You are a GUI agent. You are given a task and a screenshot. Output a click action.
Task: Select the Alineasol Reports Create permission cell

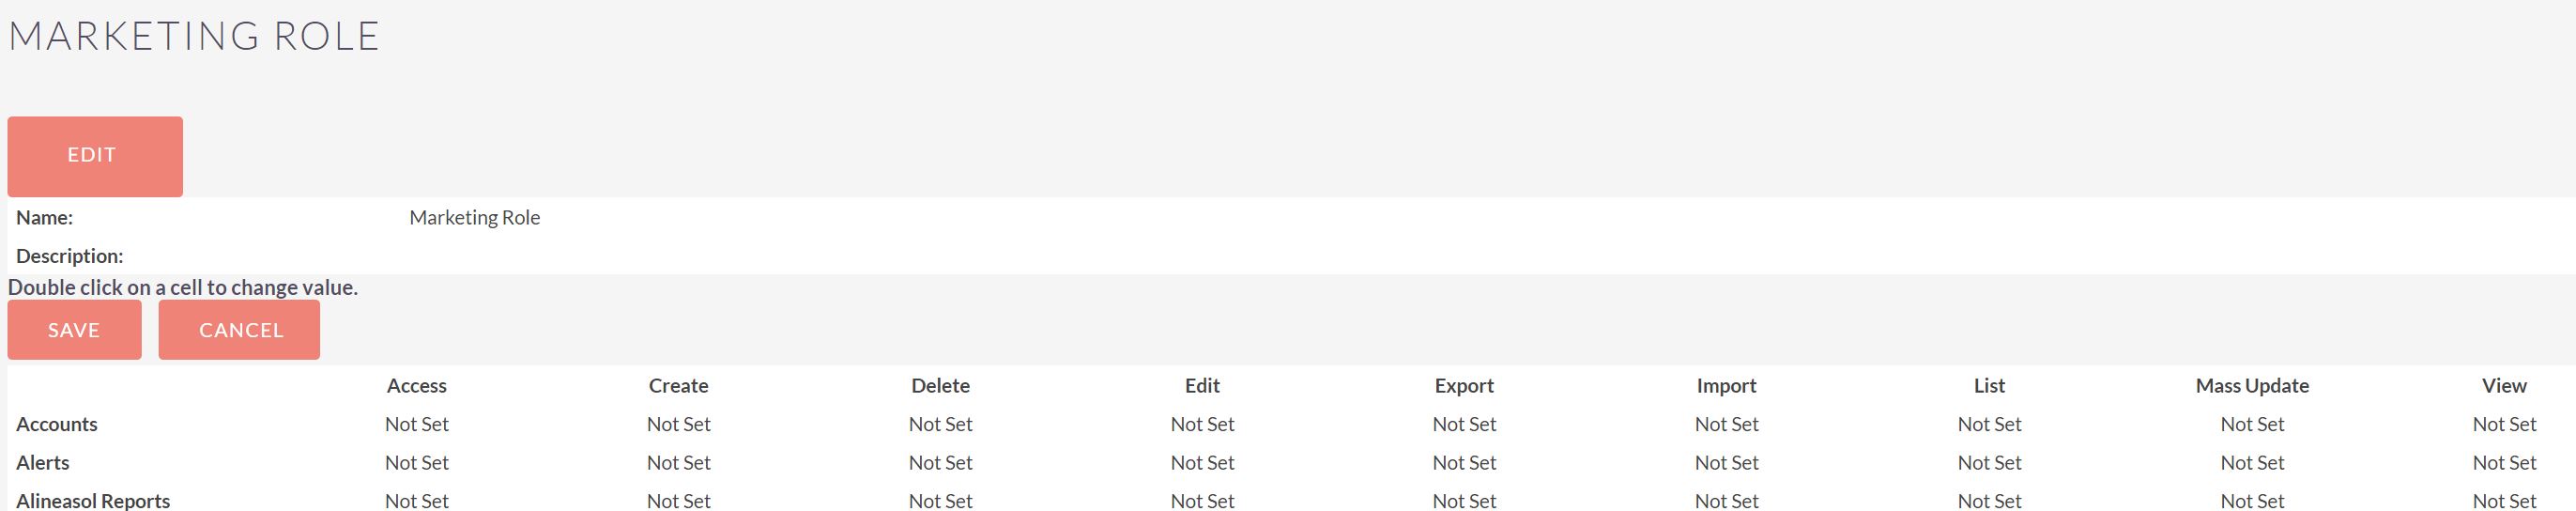[x=679, y=501]
